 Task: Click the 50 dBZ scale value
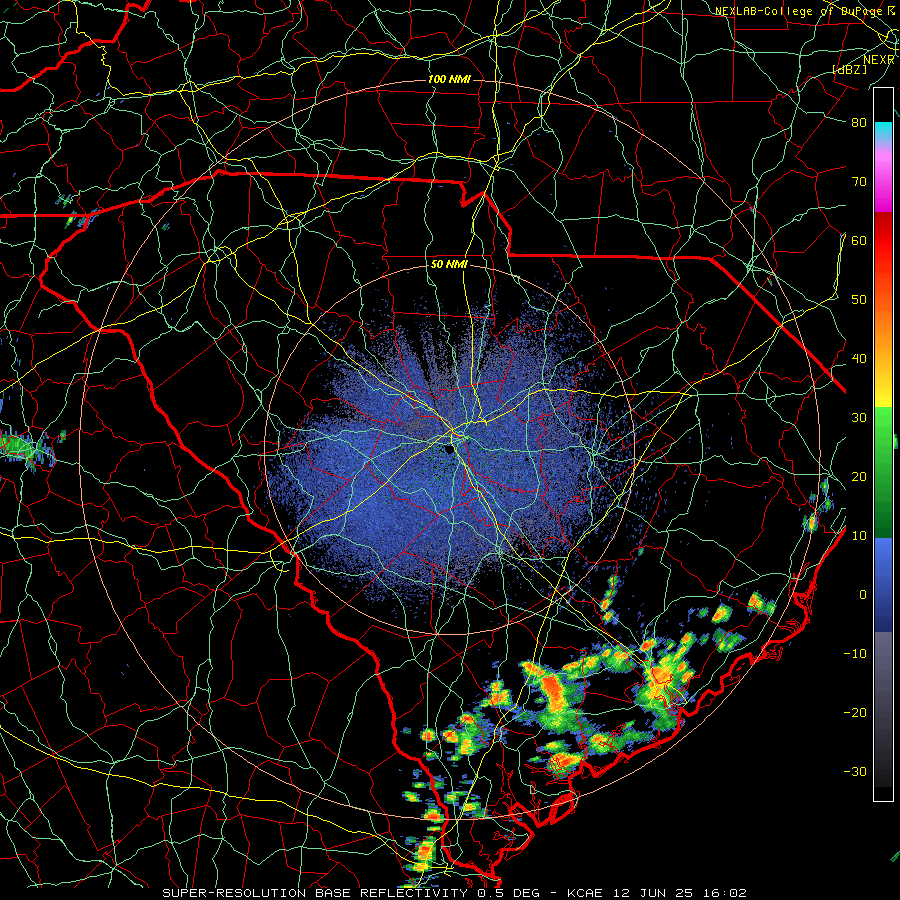coord(859,300)
